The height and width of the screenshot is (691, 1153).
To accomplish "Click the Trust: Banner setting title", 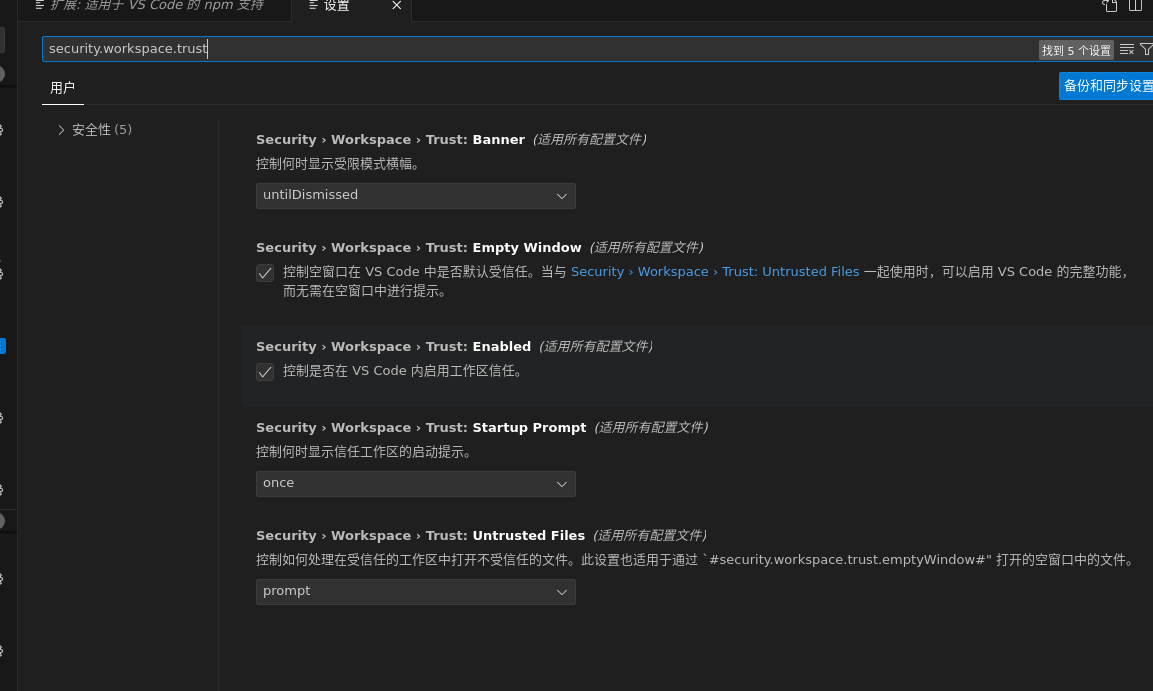I will pyautogui.click(x=390, y=140).
